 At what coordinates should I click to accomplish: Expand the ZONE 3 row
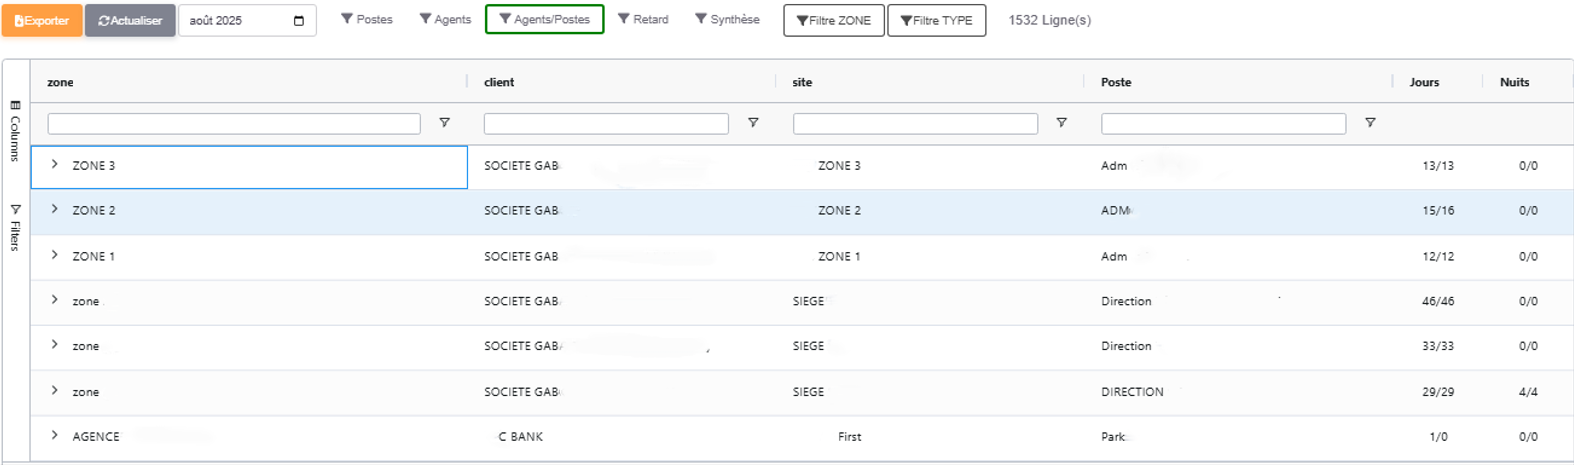click(x=55, y=164)
